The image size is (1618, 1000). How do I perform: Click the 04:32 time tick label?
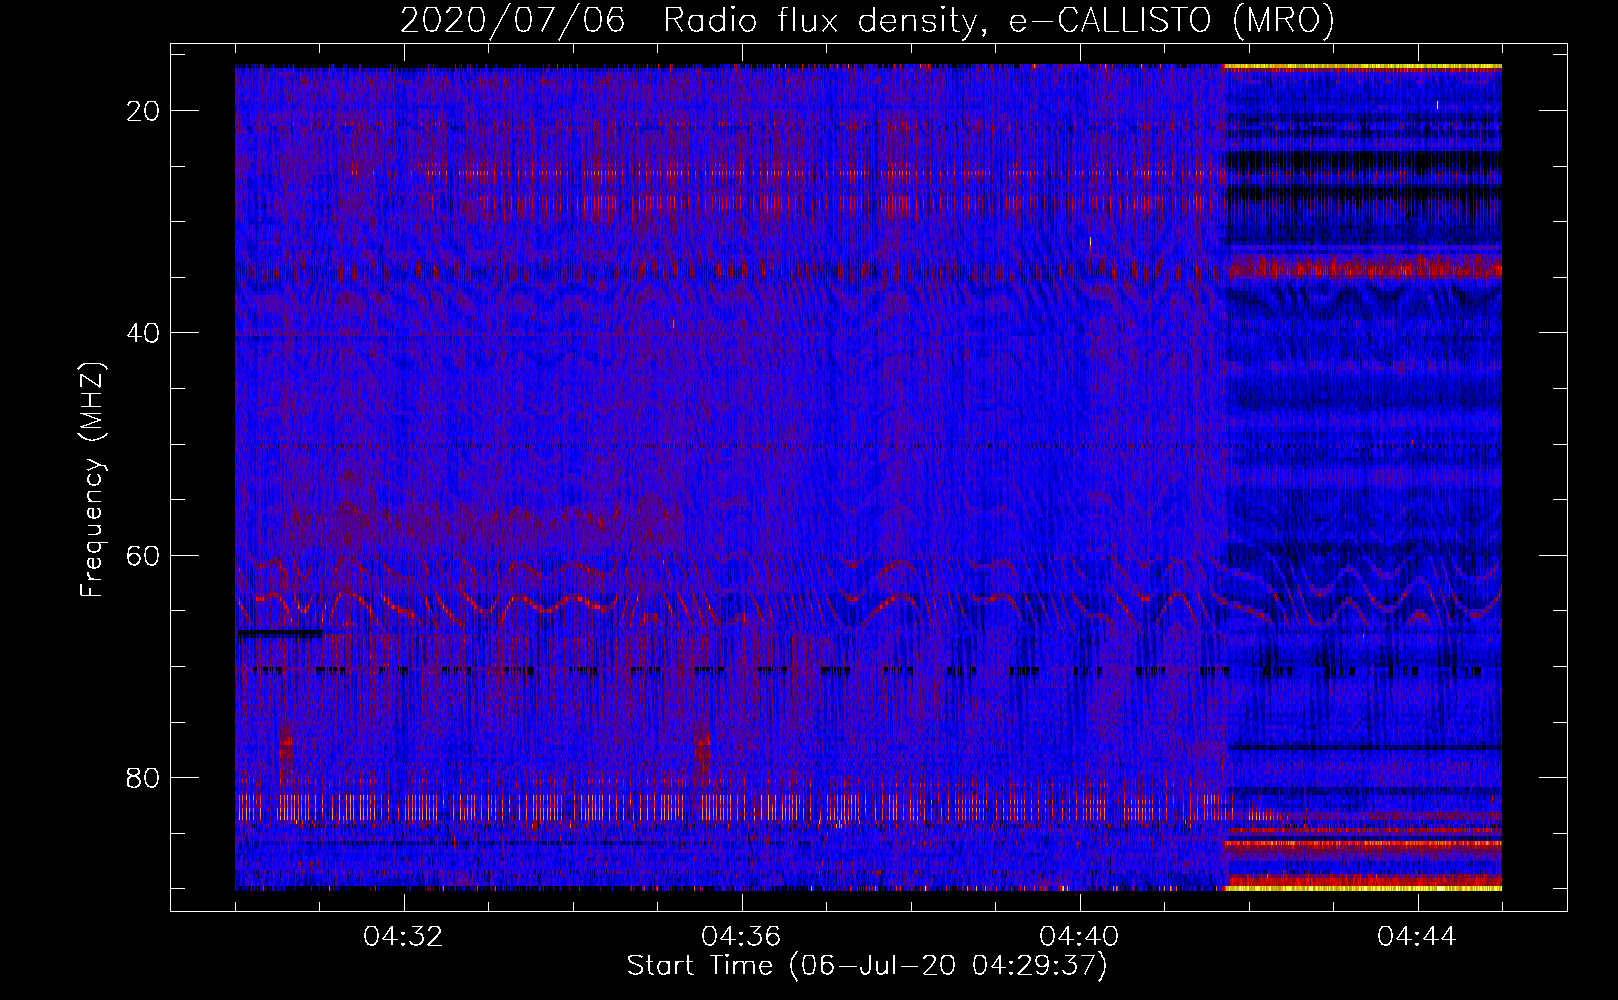tap(404, 937)
